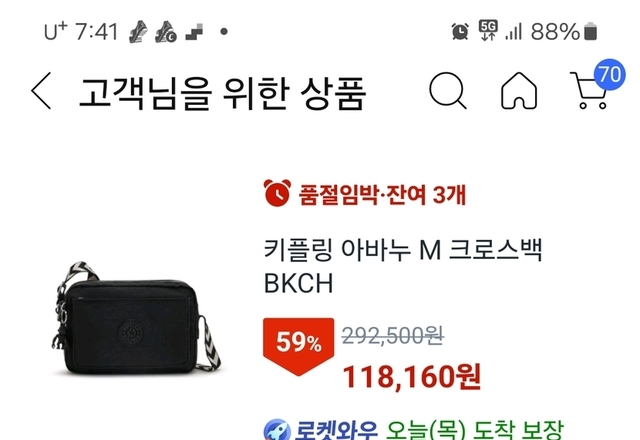Screen dimensions: 640x440
Task: Tap the page title 고객님을 위한 상품
Action: click(222, 93)
